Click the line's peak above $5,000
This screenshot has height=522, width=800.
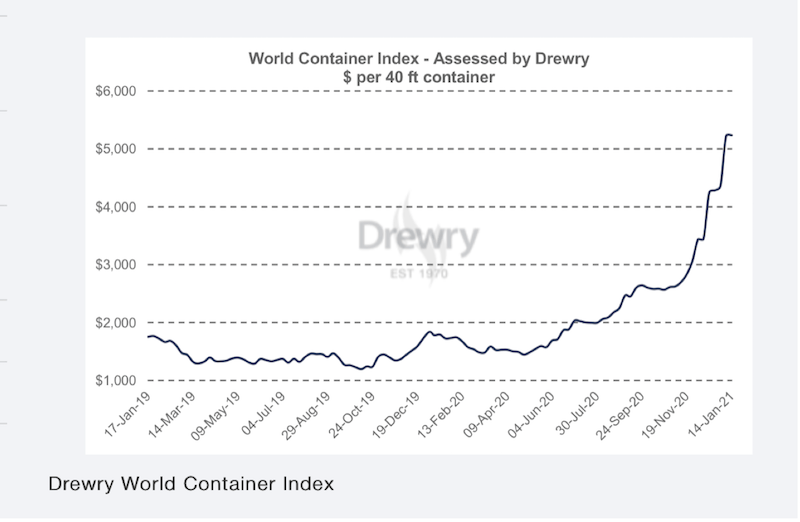(x=728, y=134)
